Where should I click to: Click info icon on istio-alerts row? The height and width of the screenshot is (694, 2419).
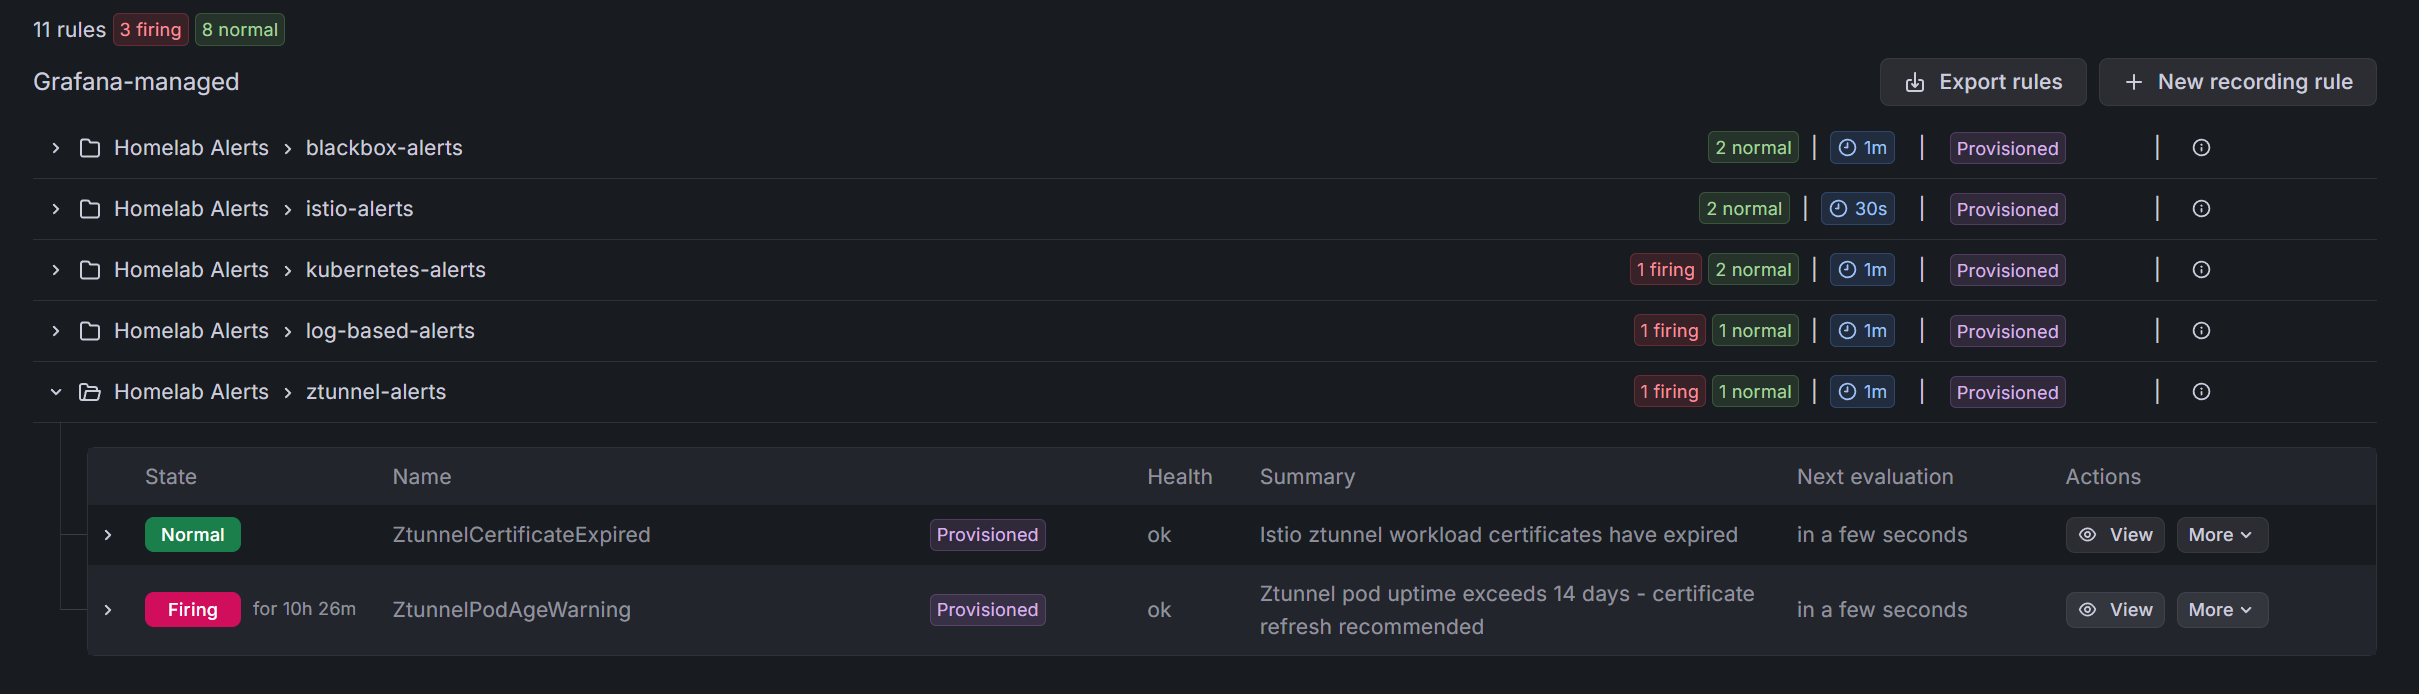point(2201,209)
